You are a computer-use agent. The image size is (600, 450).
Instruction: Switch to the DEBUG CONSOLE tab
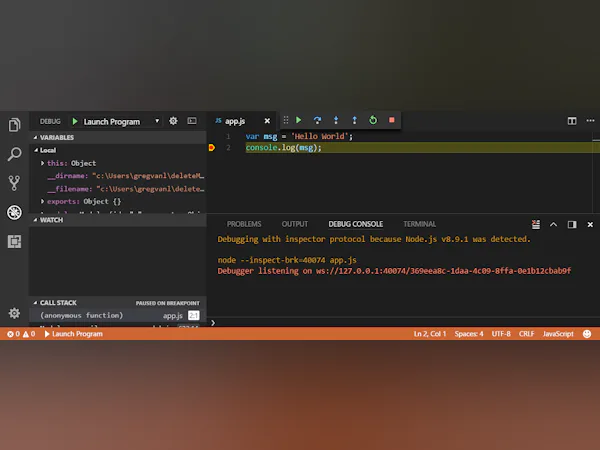[x=355, y=224]
